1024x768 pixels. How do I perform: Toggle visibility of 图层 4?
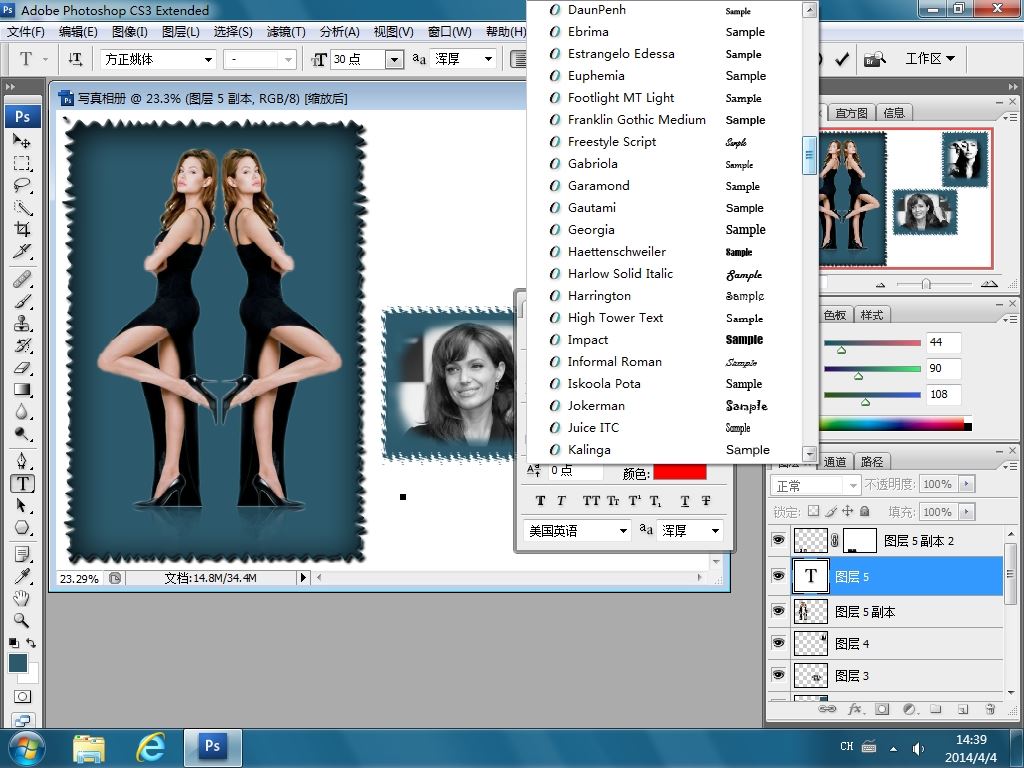click(x=779, y=643)
